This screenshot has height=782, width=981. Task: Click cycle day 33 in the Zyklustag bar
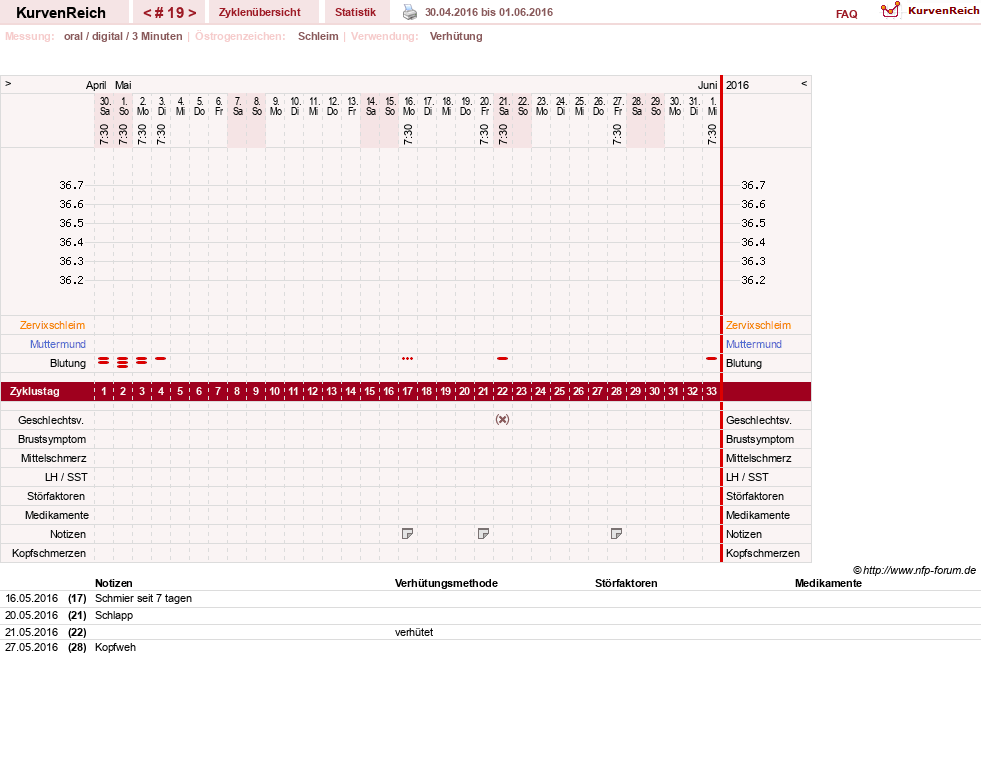click(x=711, y=392)
